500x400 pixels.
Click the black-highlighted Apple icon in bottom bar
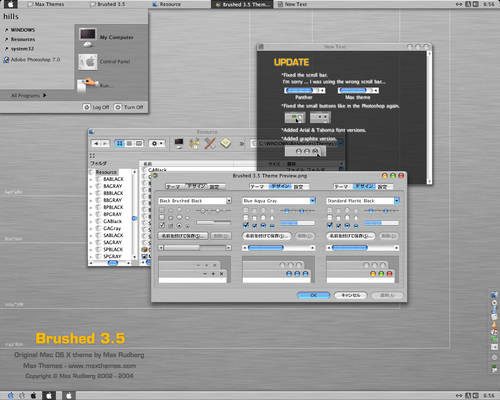click(49, 395)
